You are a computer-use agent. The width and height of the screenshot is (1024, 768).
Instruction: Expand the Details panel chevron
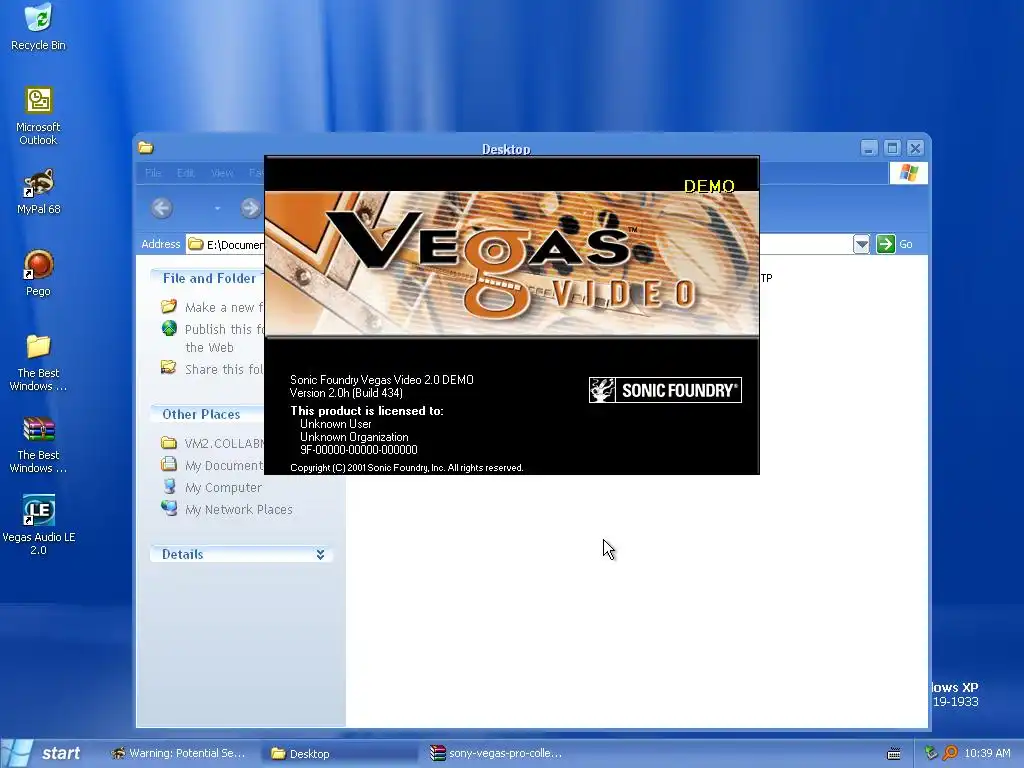(321, 554)
